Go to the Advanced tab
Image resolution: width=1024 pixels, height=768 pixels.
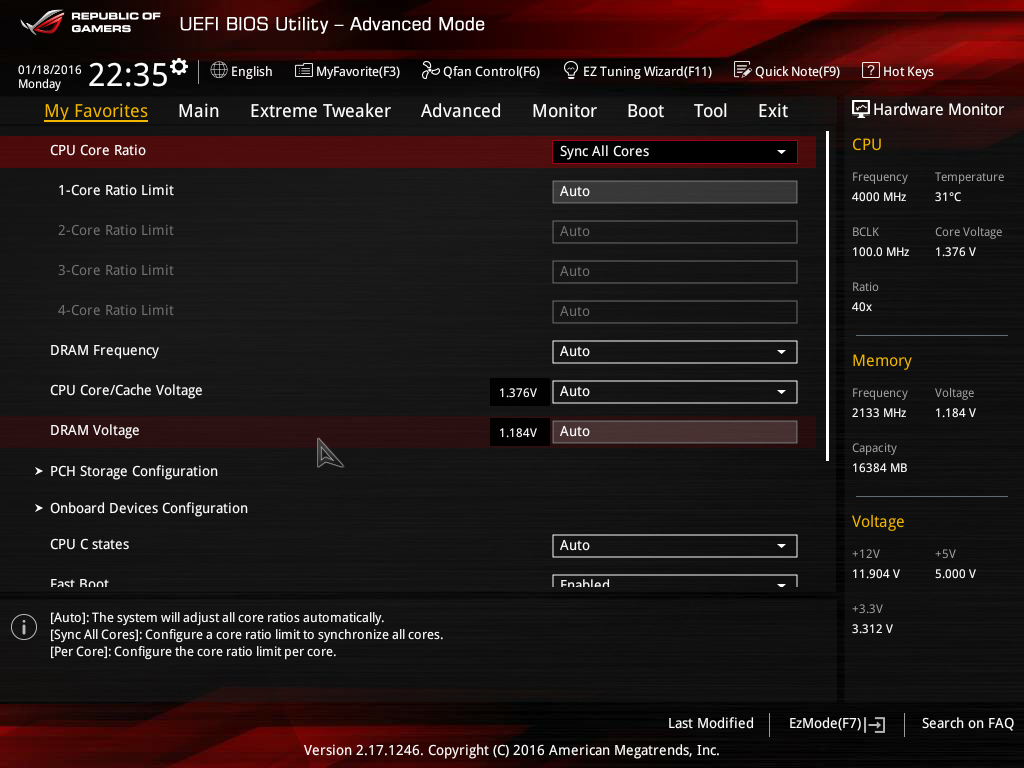pos(460,111)
